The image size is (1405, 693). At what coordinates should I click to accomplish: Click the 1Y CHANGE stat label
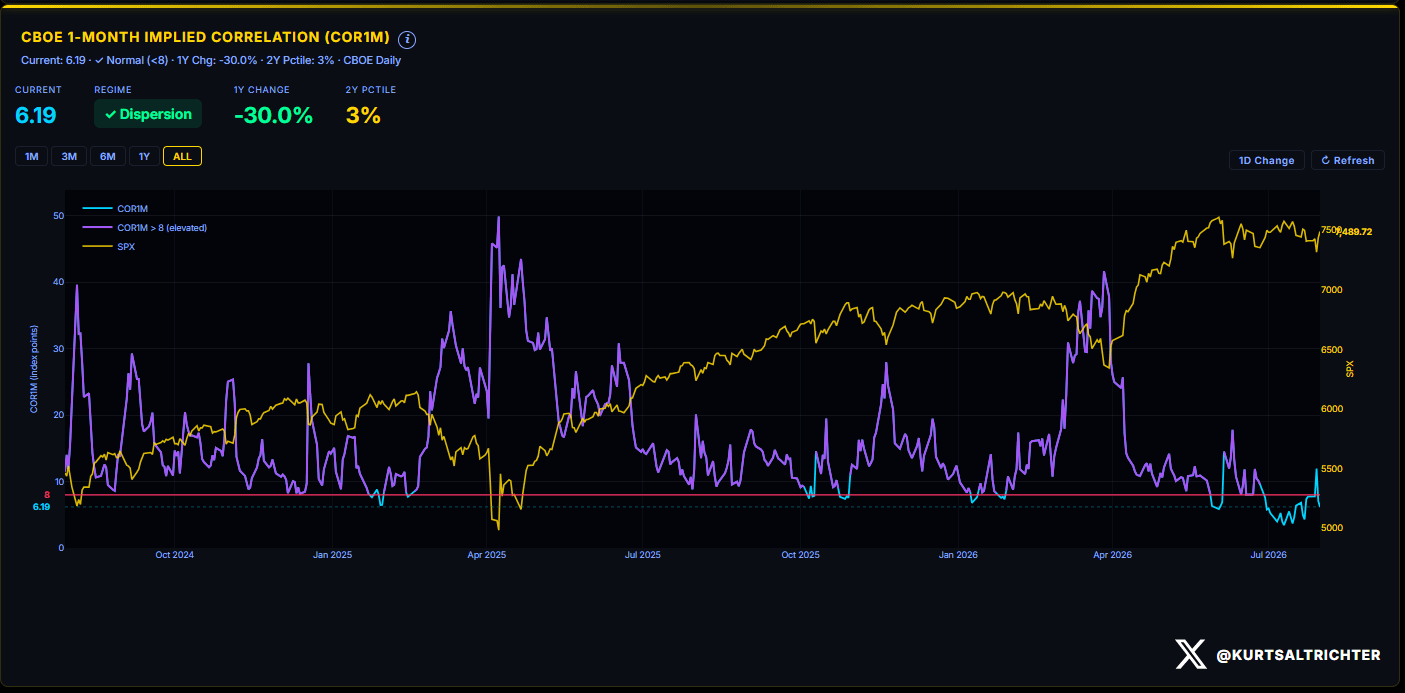(262, 90)
